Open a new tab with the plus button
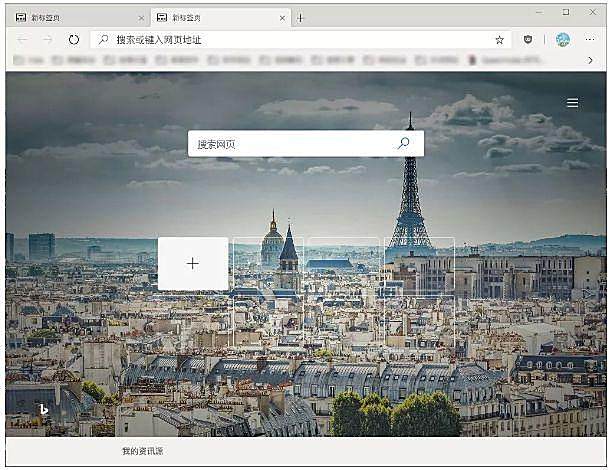610x470 pixels. point(300,18)
